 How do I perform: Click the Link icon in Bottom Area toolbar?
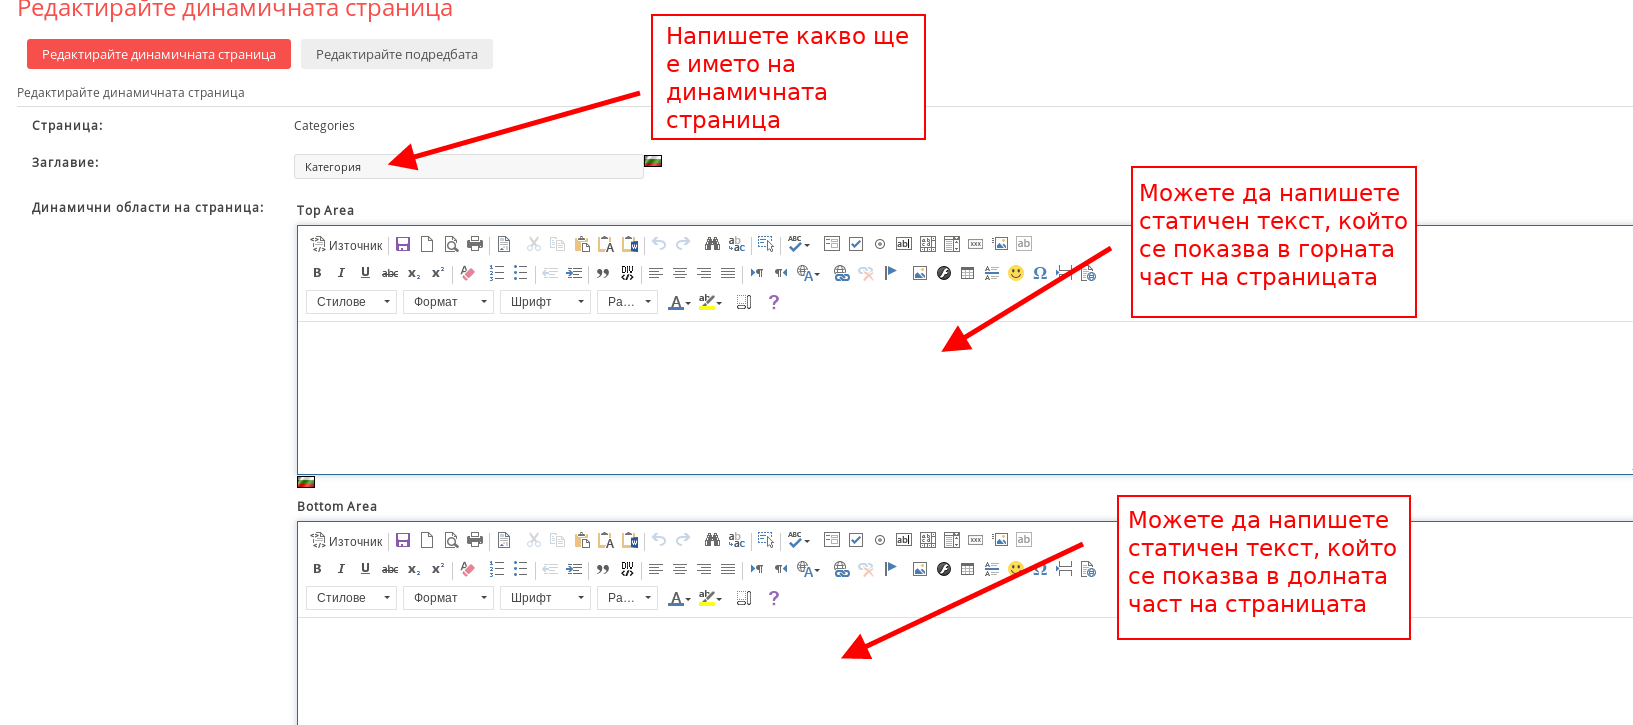click(841, 569)
